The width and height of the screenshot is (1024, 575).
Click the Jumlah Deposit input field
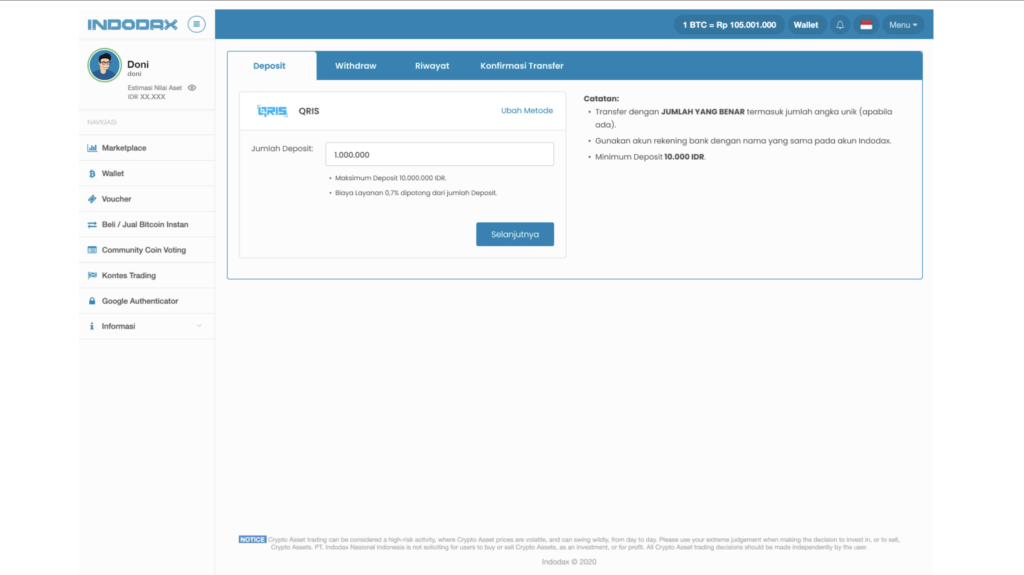coord(439,154)
